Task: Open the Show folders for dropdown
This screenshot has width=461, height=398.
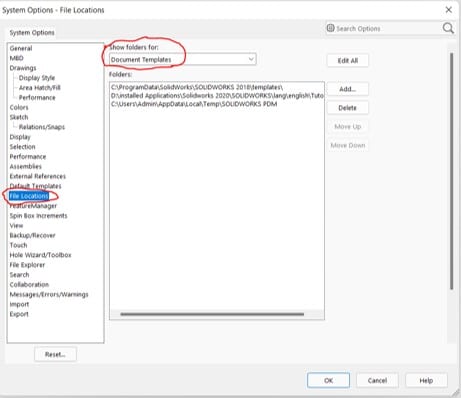Action: point(183,59)
